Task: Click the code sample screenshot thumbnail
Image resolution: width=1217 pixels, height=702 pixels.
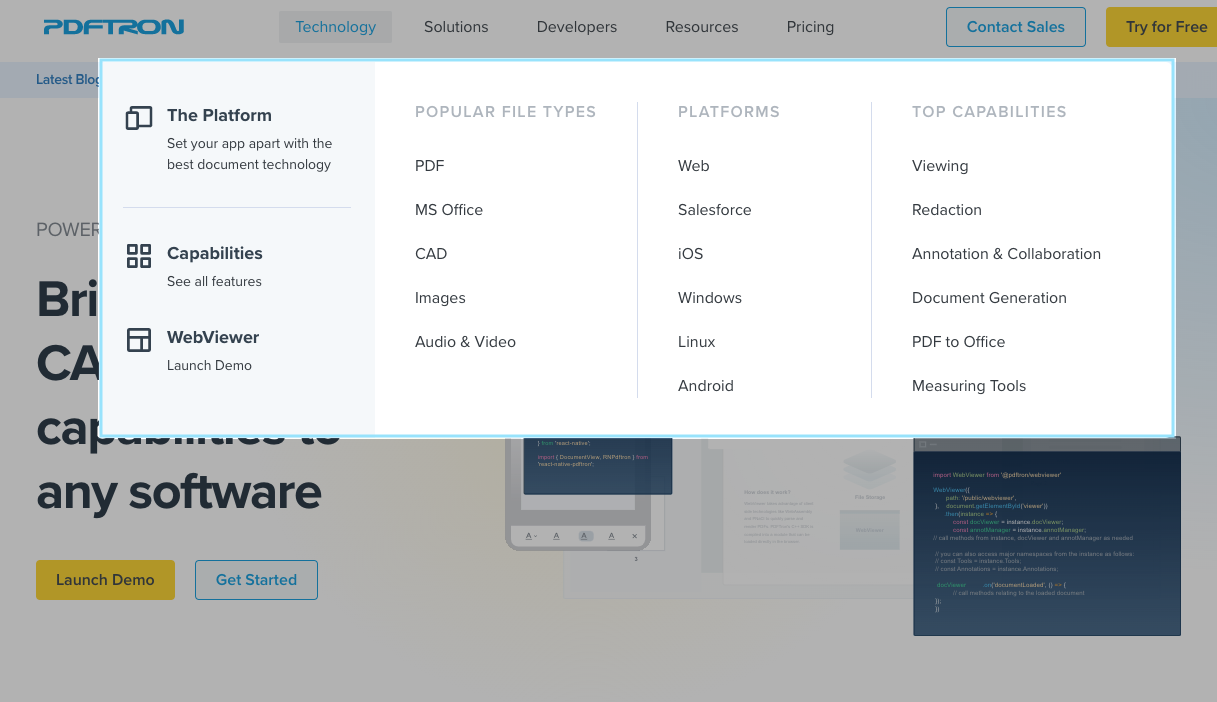Action: pos(1046,540)
